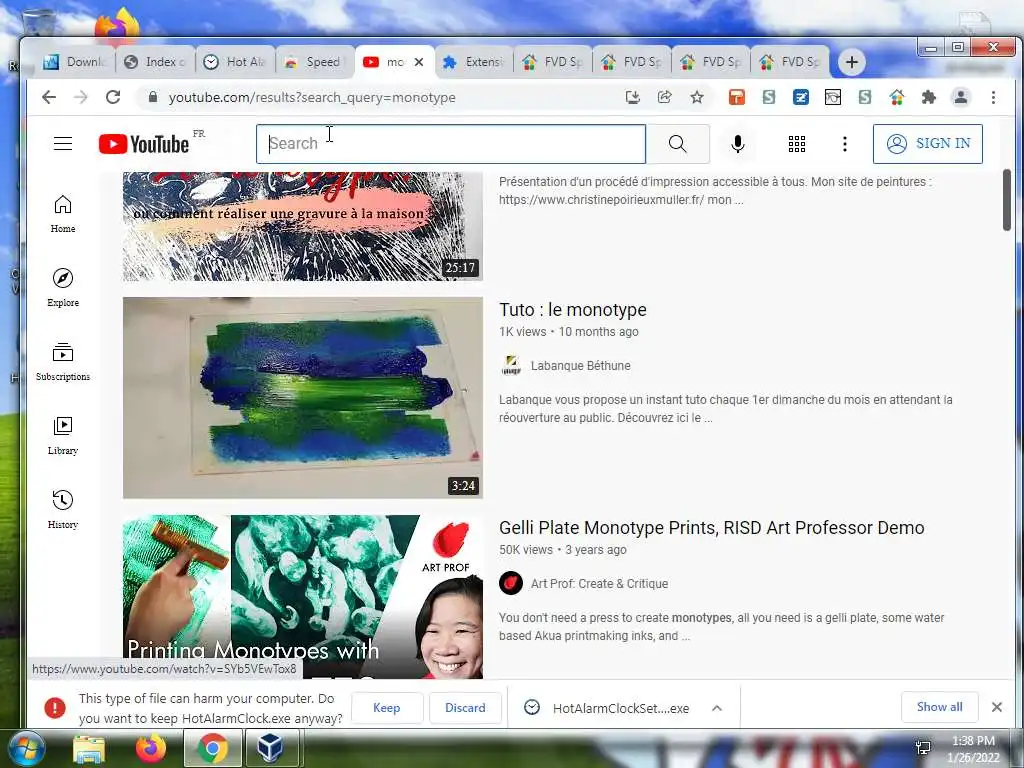
Task: Open the video titled Tuto : le monotype
Action: 573,310
